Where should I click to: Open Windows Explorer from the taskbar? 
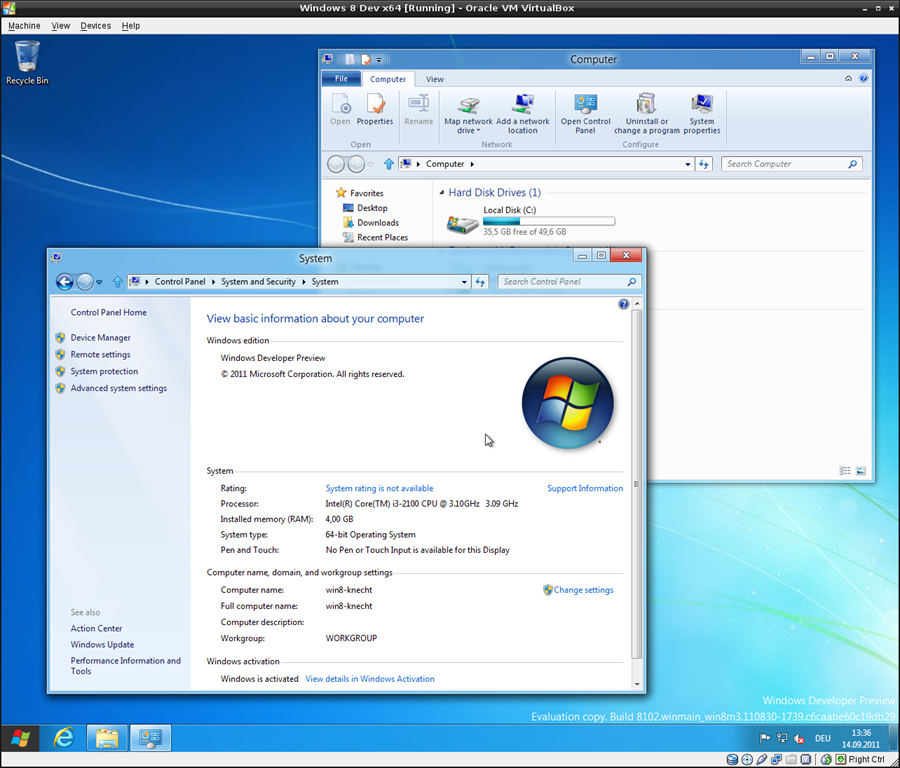(107, 738)
